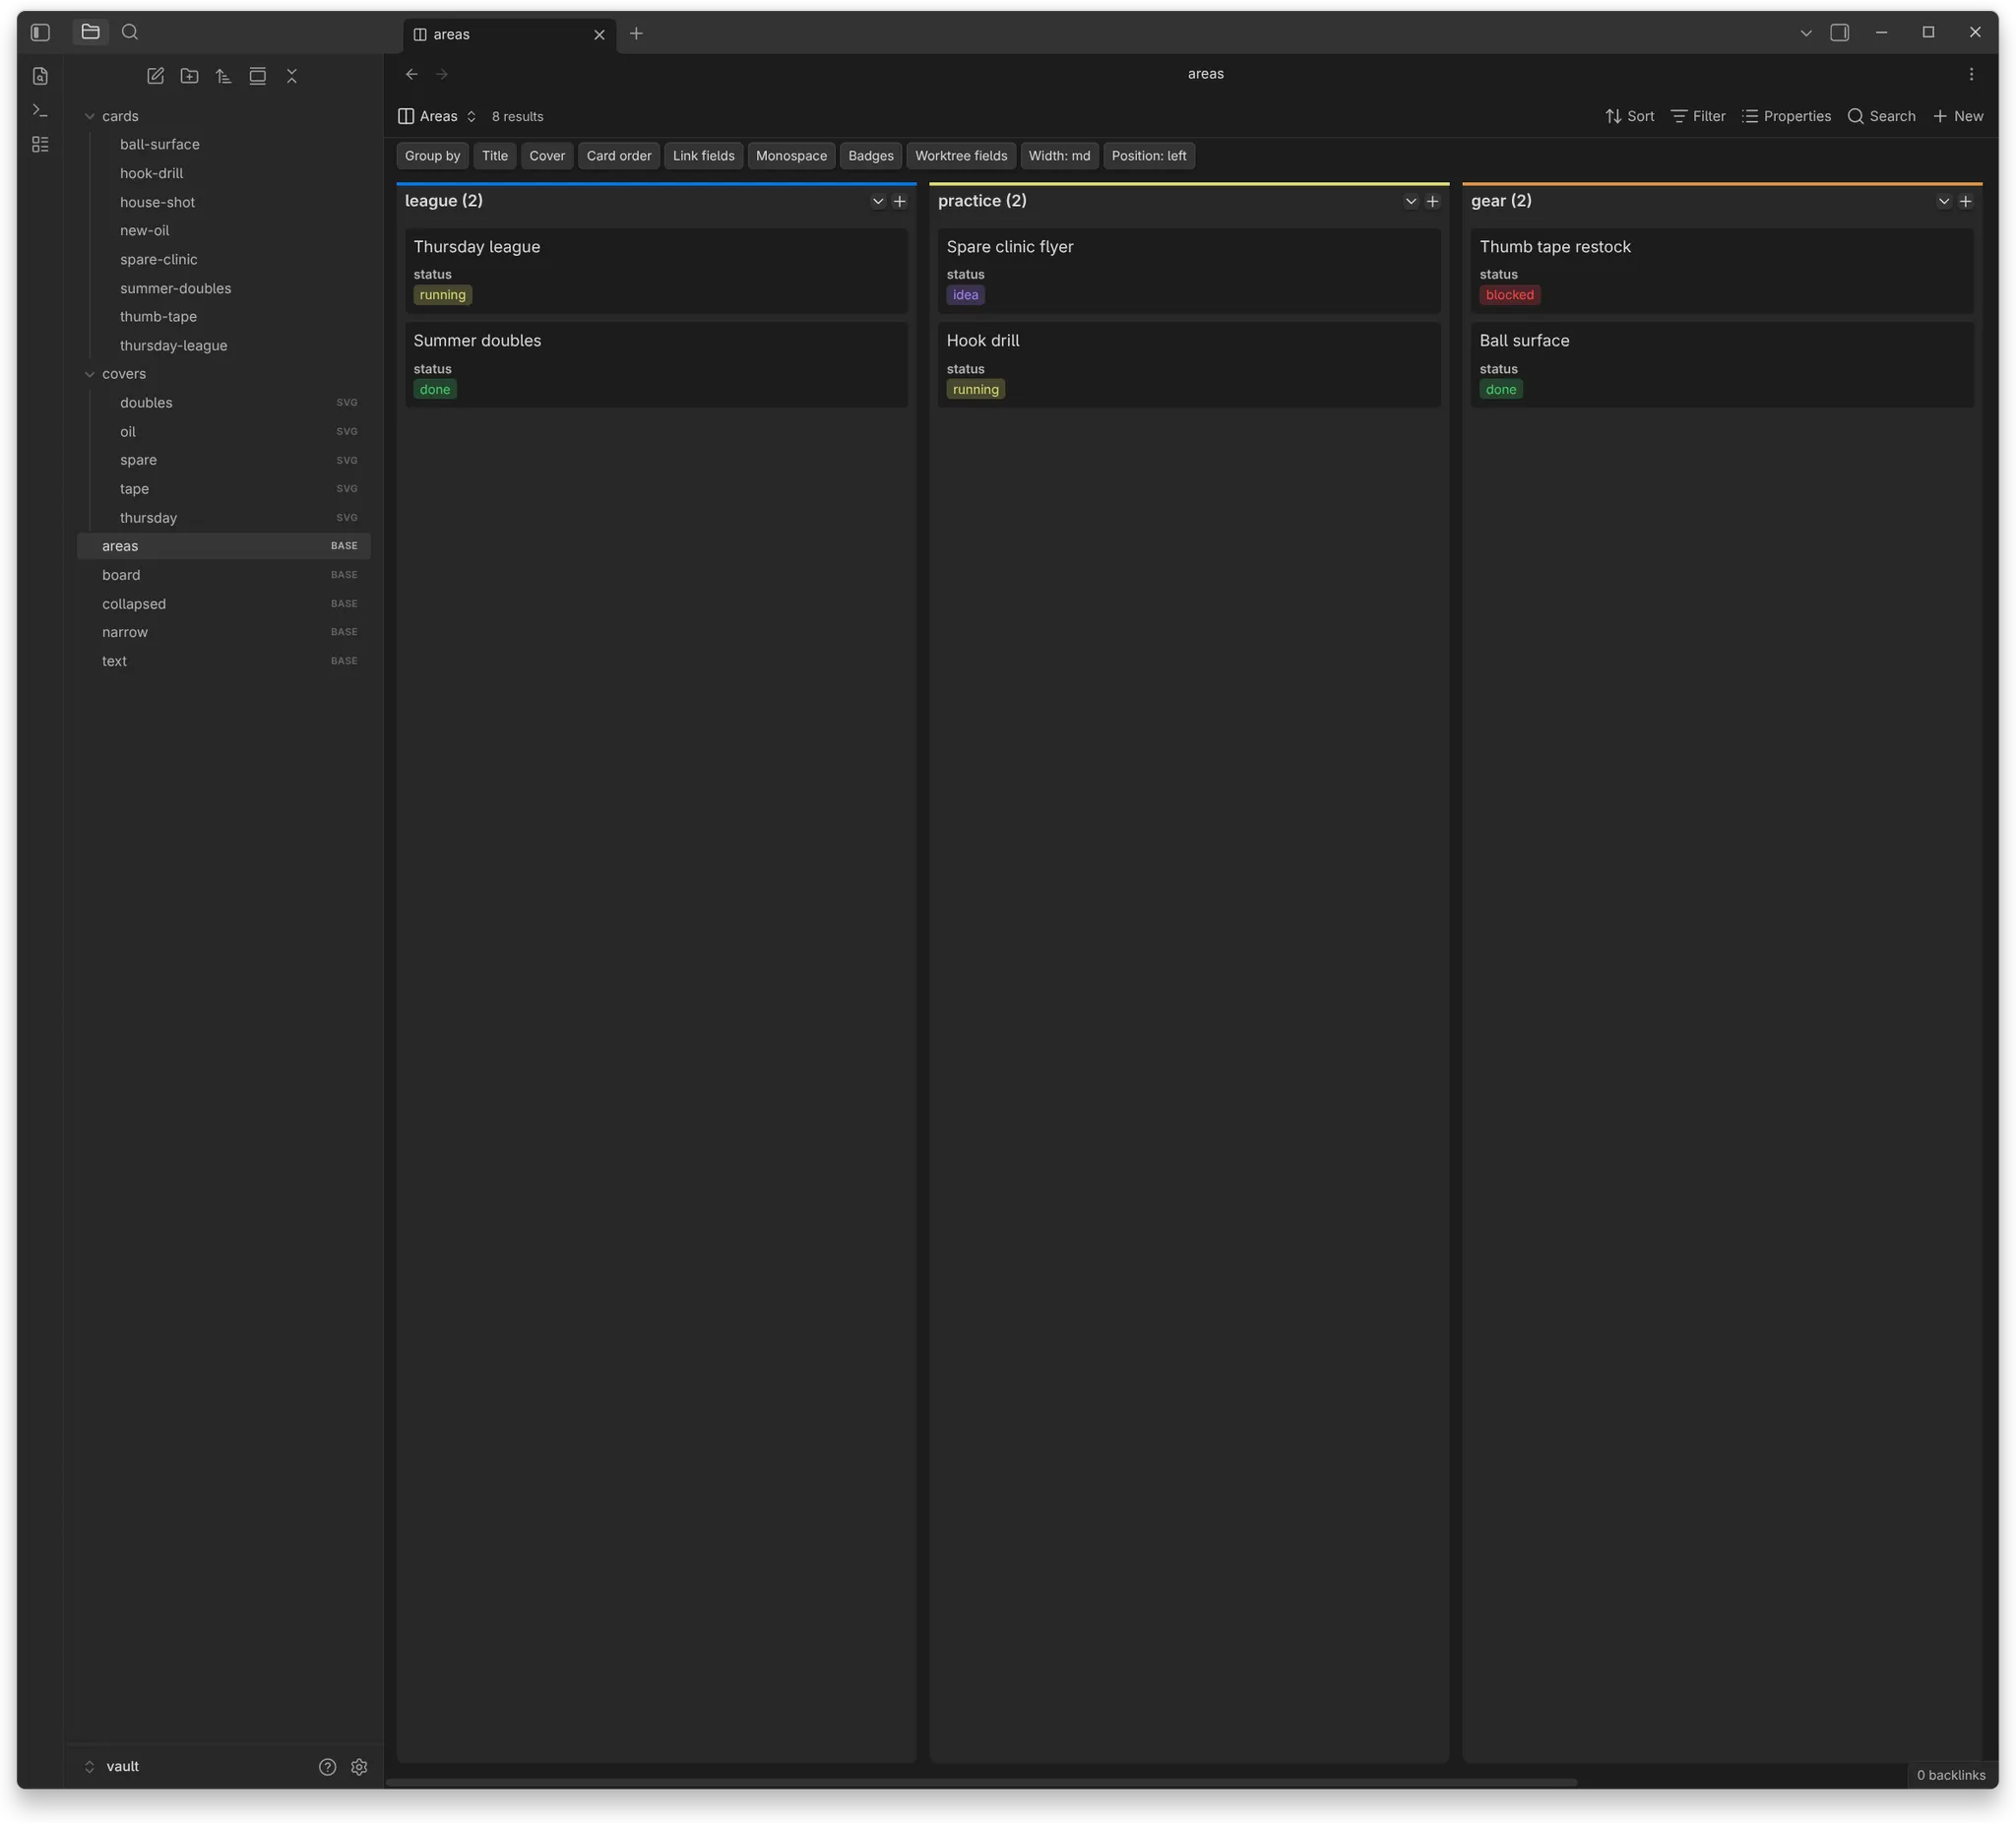The image size is (2016, 1823).
Task: Toggle right sidebar panel icon
Action: click(x=1838, y=32)
